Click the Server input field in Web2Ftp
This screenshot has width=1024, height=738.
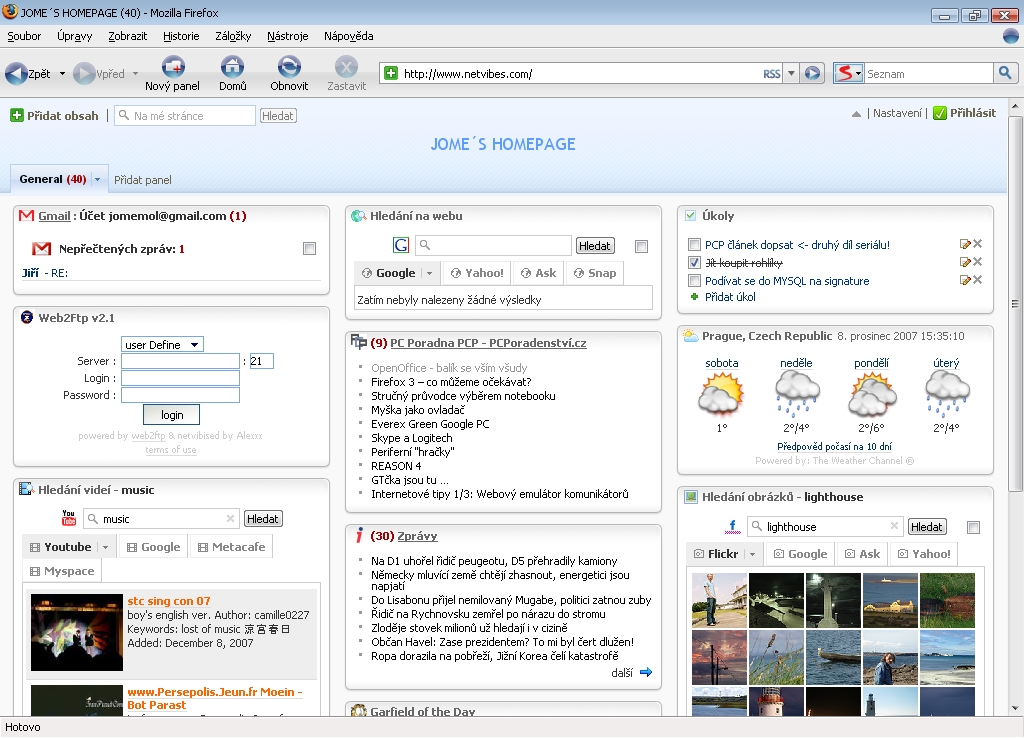(180, 361)
